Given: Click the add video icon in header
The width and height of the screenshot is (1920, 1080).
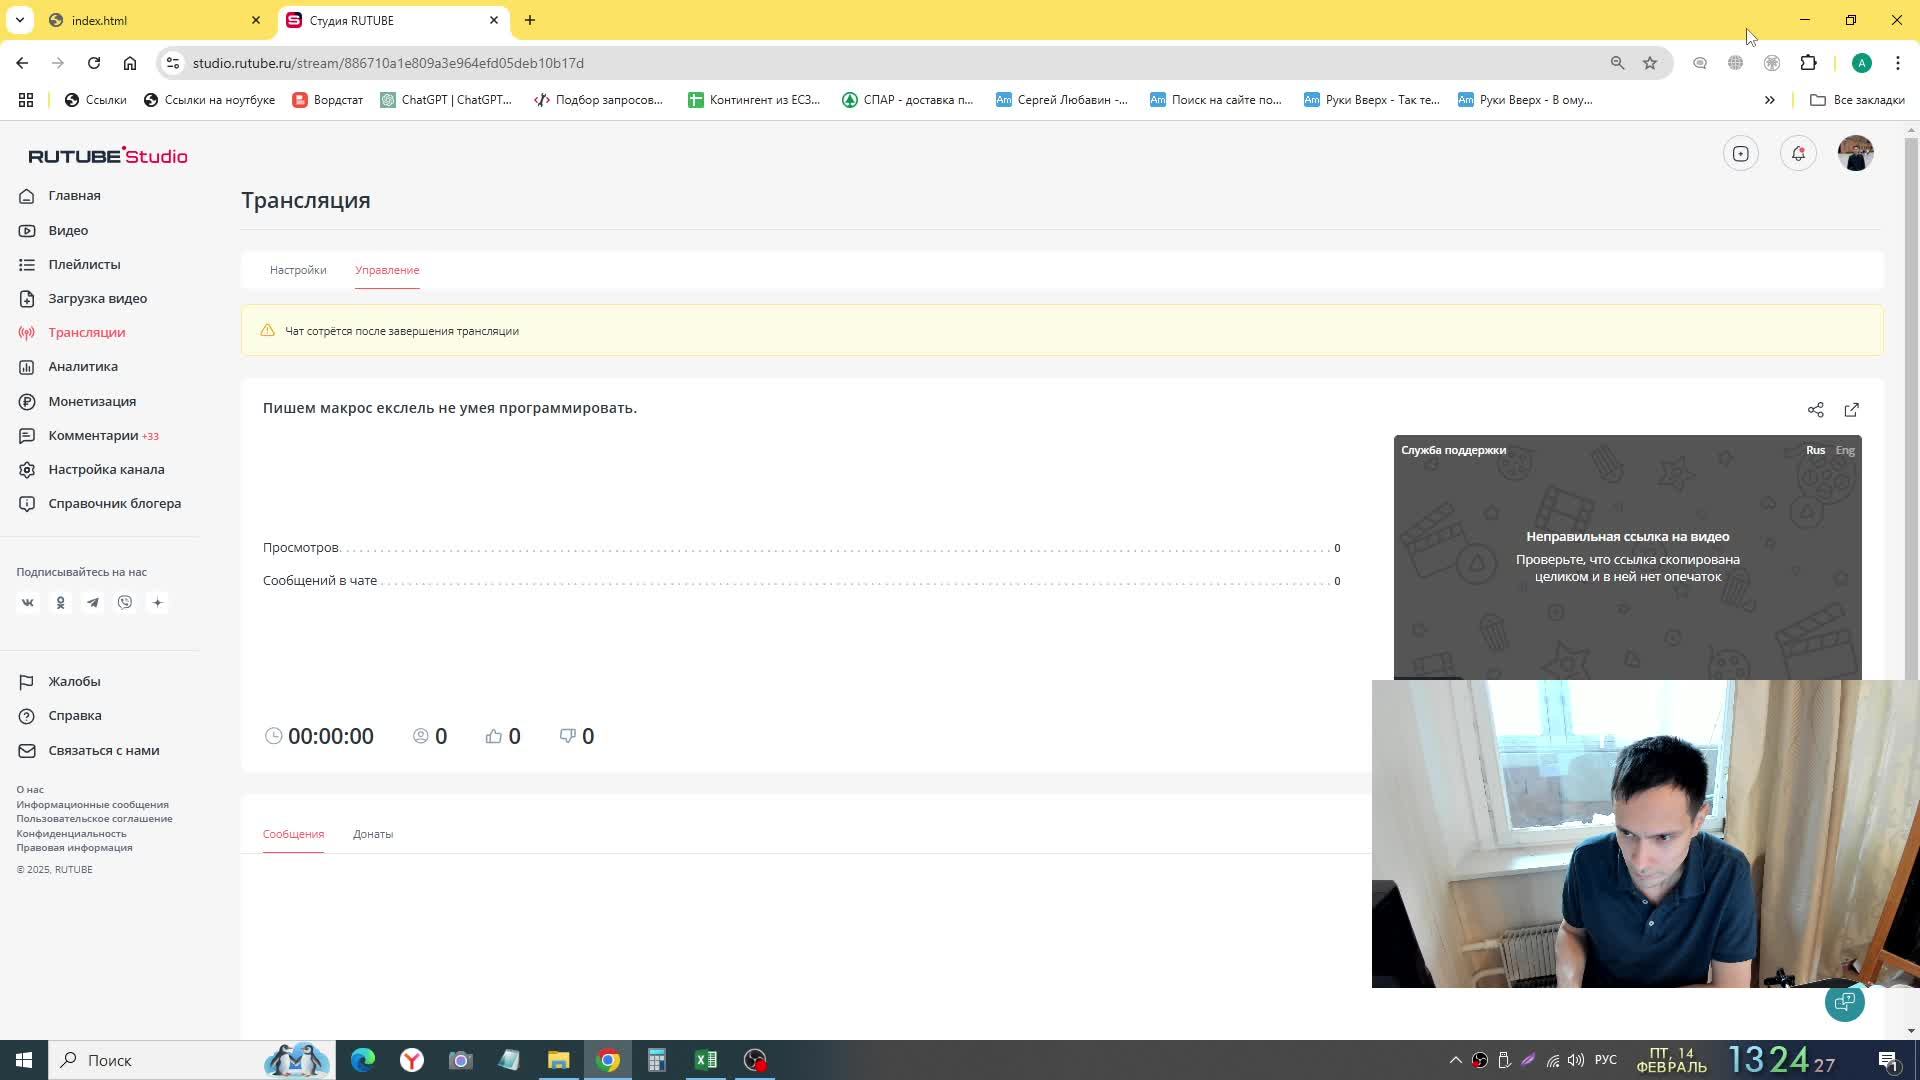Looking at the screenshot, I should pos(1741,154).
